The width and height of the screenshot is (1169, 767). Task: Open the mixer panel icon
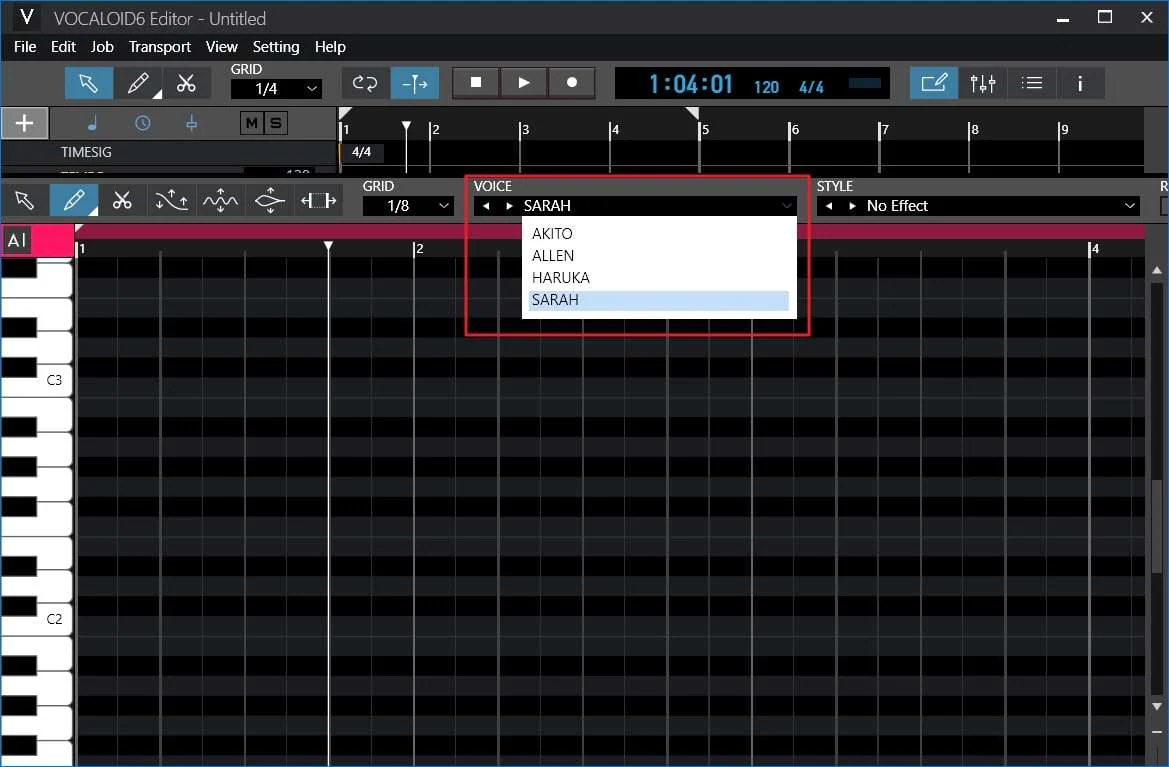click(x=983, y=83)
